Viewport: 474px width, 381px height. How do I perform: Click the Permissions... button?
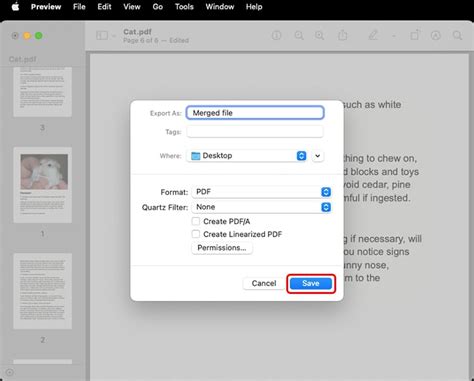[x=222, y=248]
